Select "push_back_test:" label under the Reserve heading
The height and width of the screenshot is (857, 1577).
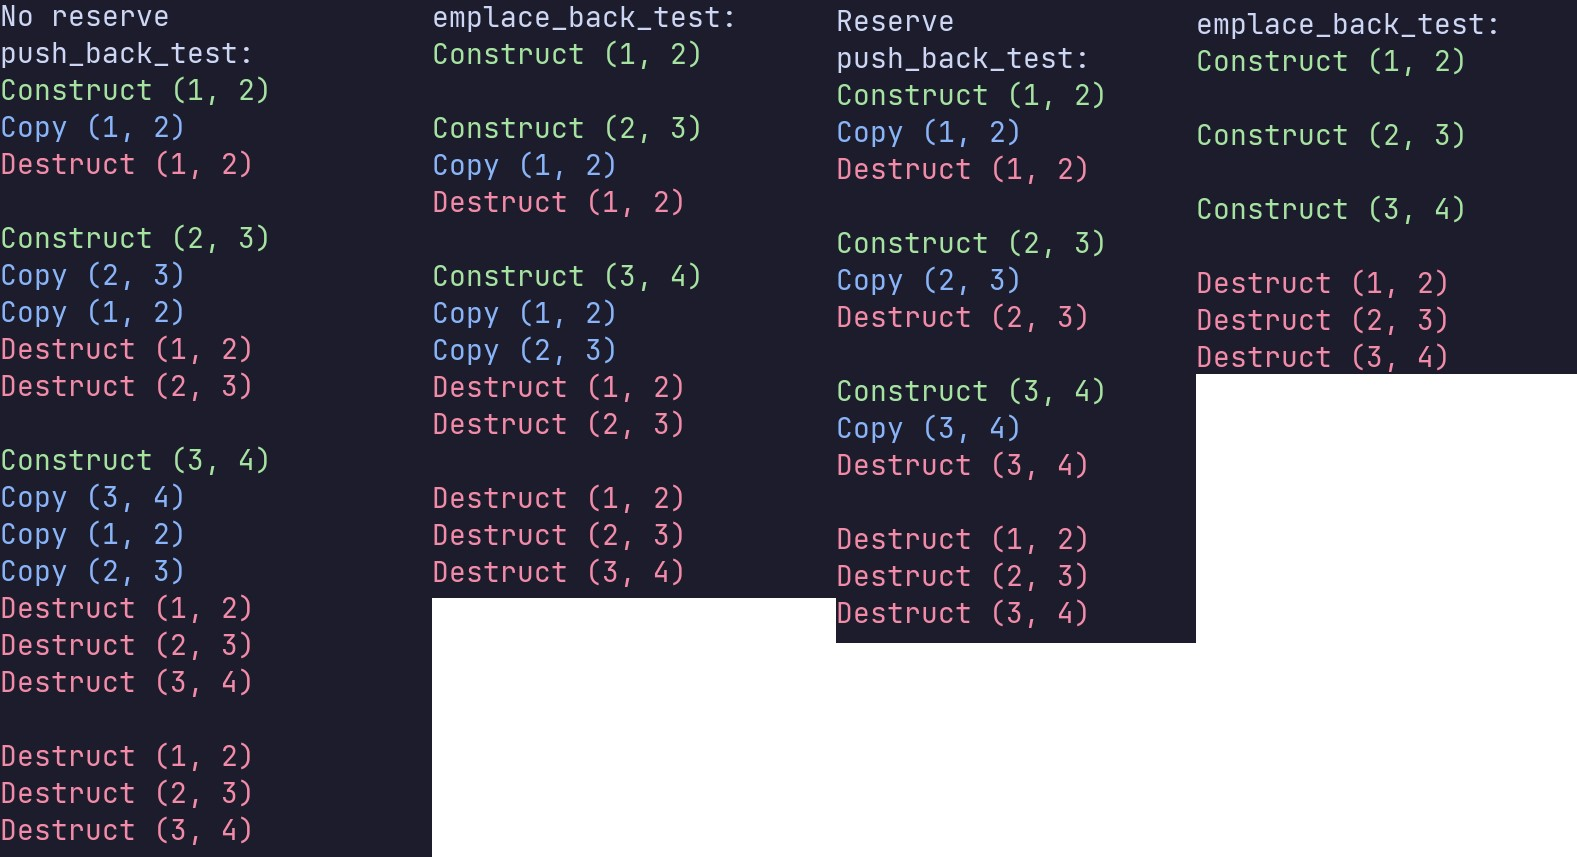click(x=962, y=59)
